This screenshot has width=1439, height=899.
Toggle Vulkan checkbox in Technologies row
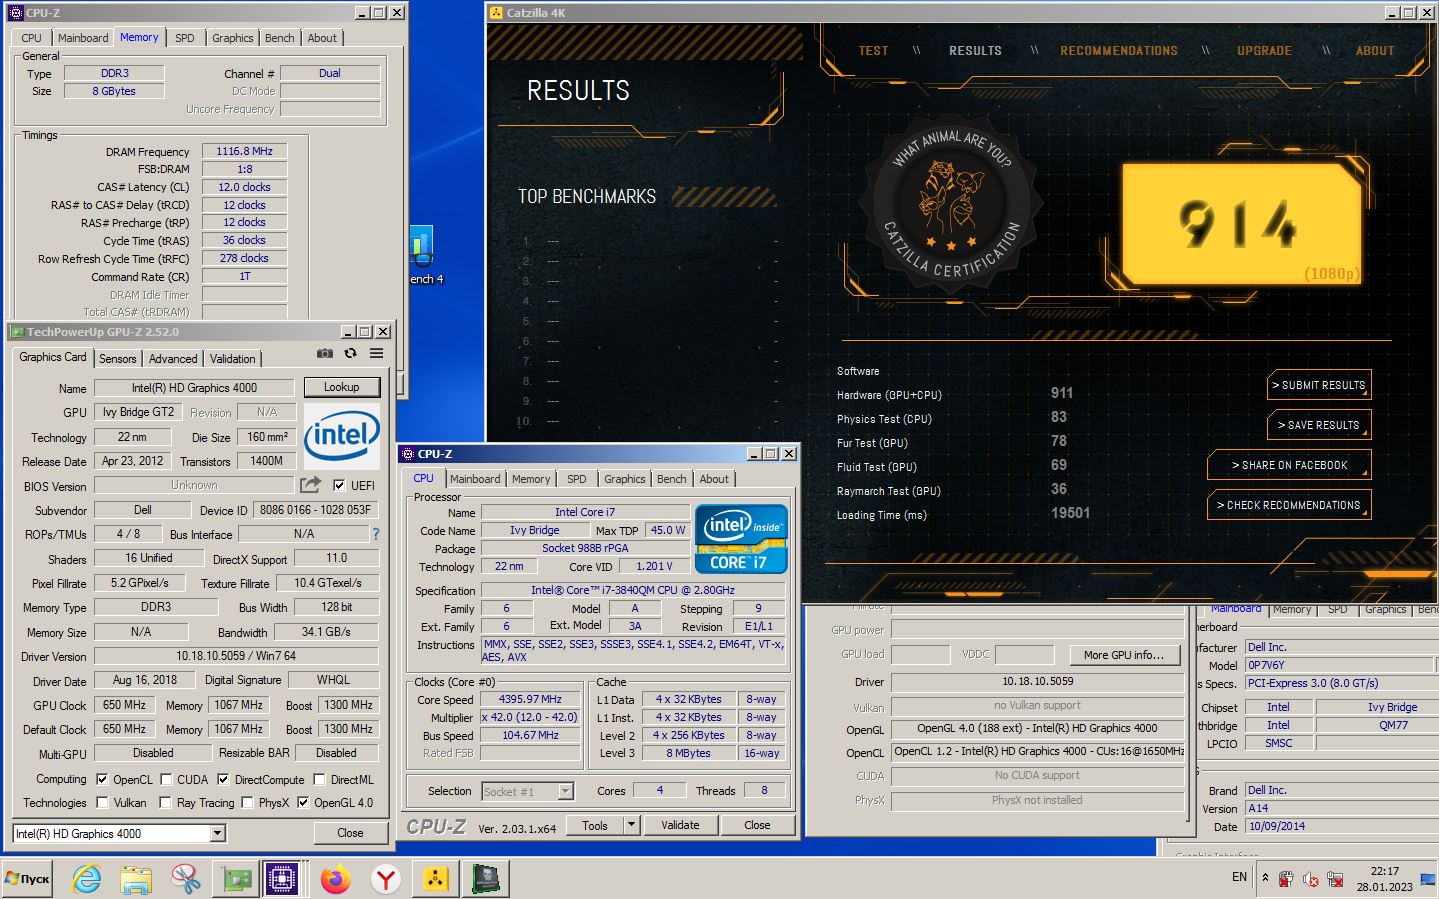[102, 802]
